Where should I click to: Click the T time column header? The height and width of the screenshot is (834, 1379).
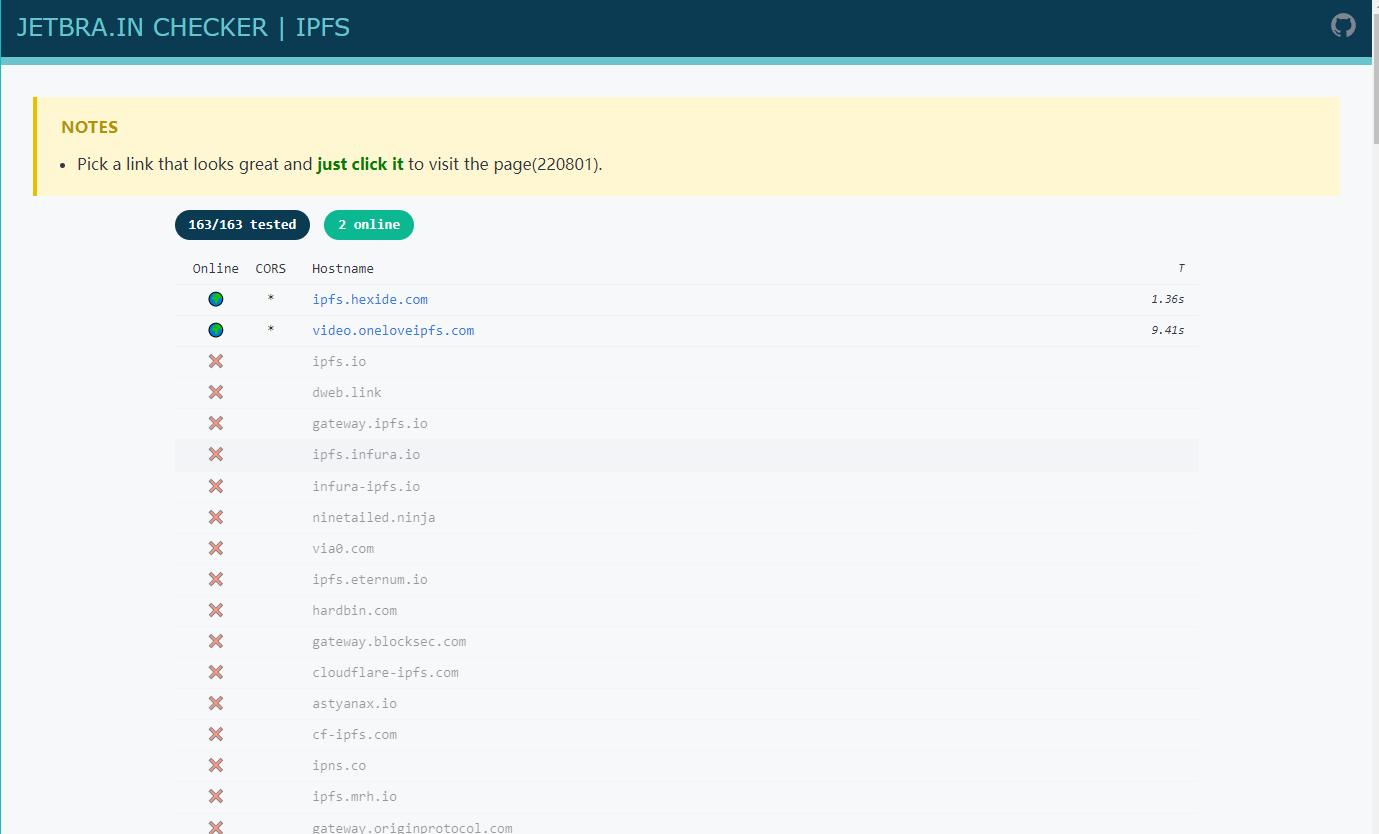click(x=1181, y=268)
